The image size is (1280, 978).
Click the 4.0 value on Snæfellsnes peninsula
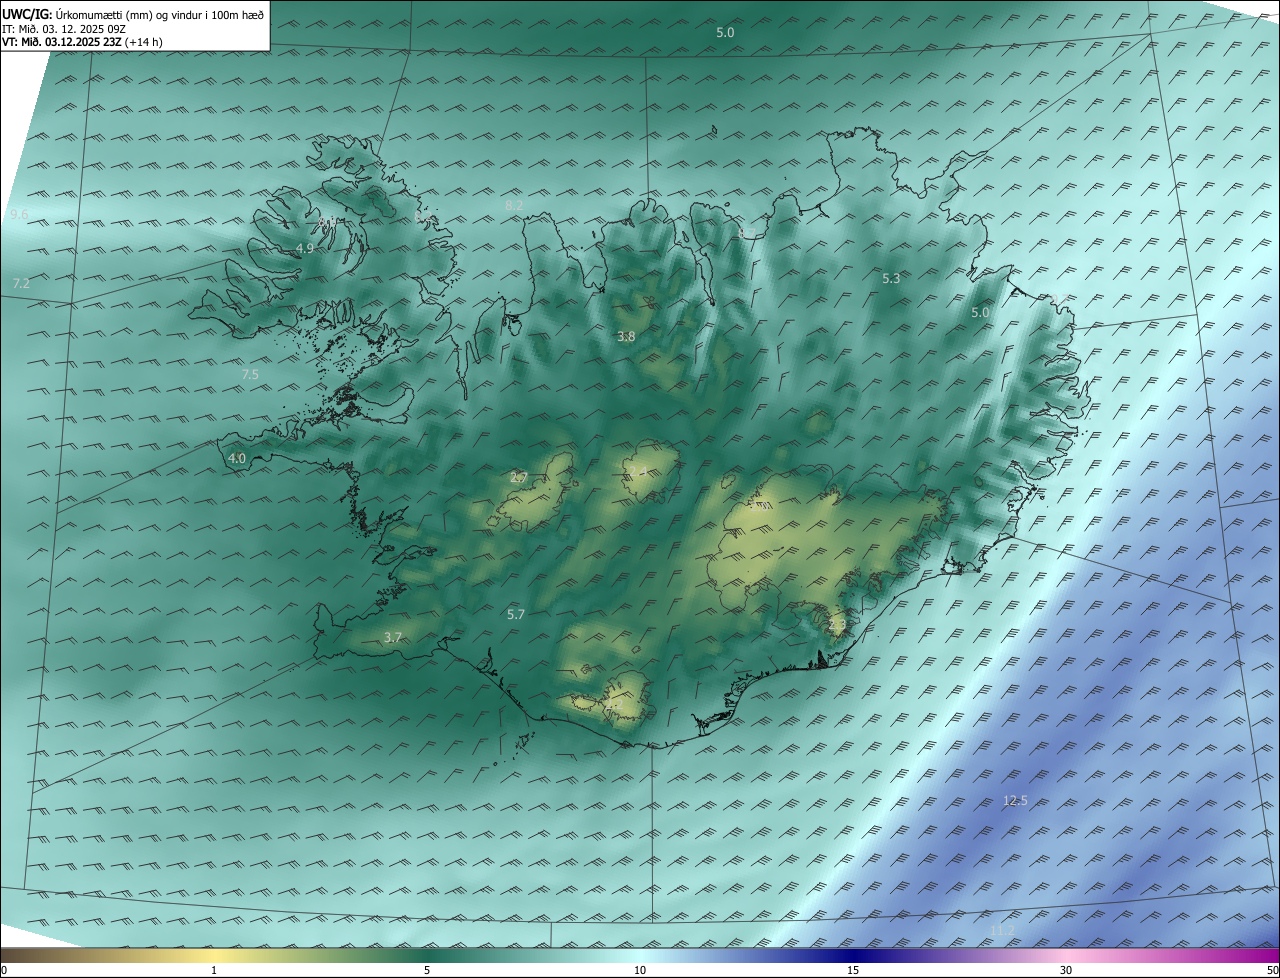[x=237, y=459]
